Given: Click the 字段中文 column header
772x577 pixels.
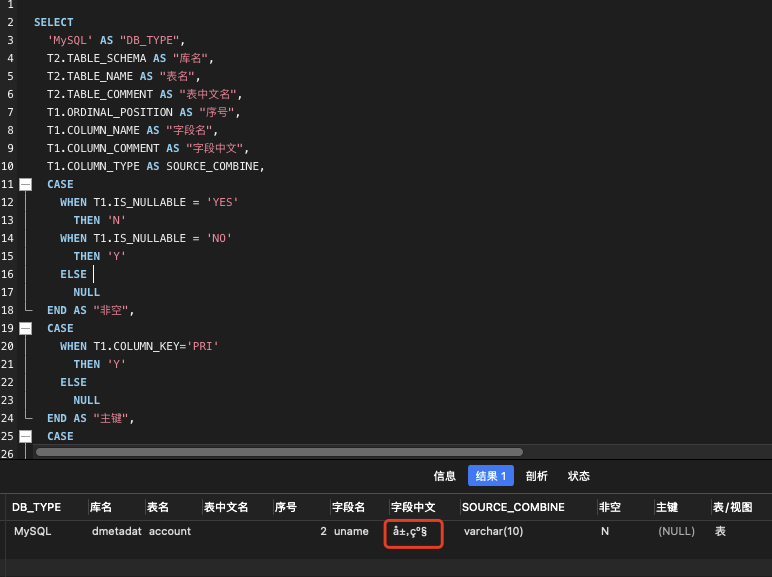Looking at the screenshot, I should pos(413,507).
